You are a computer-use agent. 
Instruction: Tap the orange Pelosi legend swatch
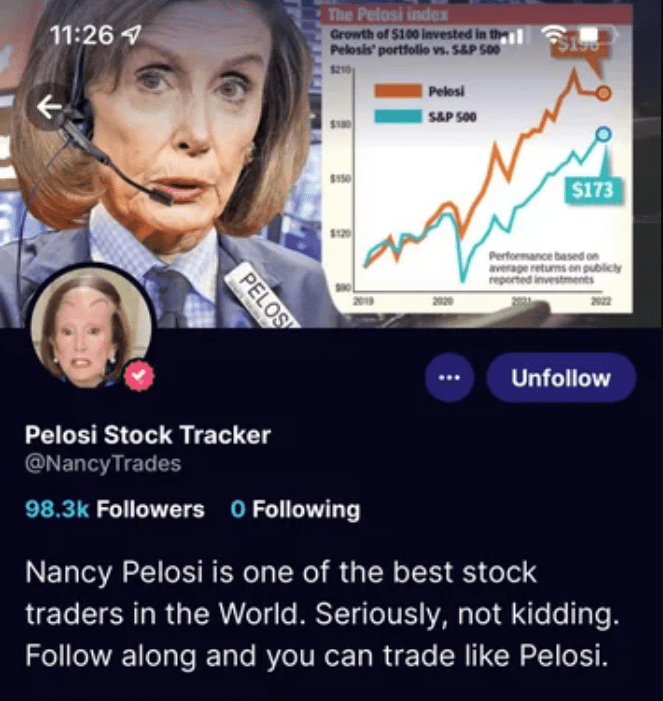pos(398,91)
